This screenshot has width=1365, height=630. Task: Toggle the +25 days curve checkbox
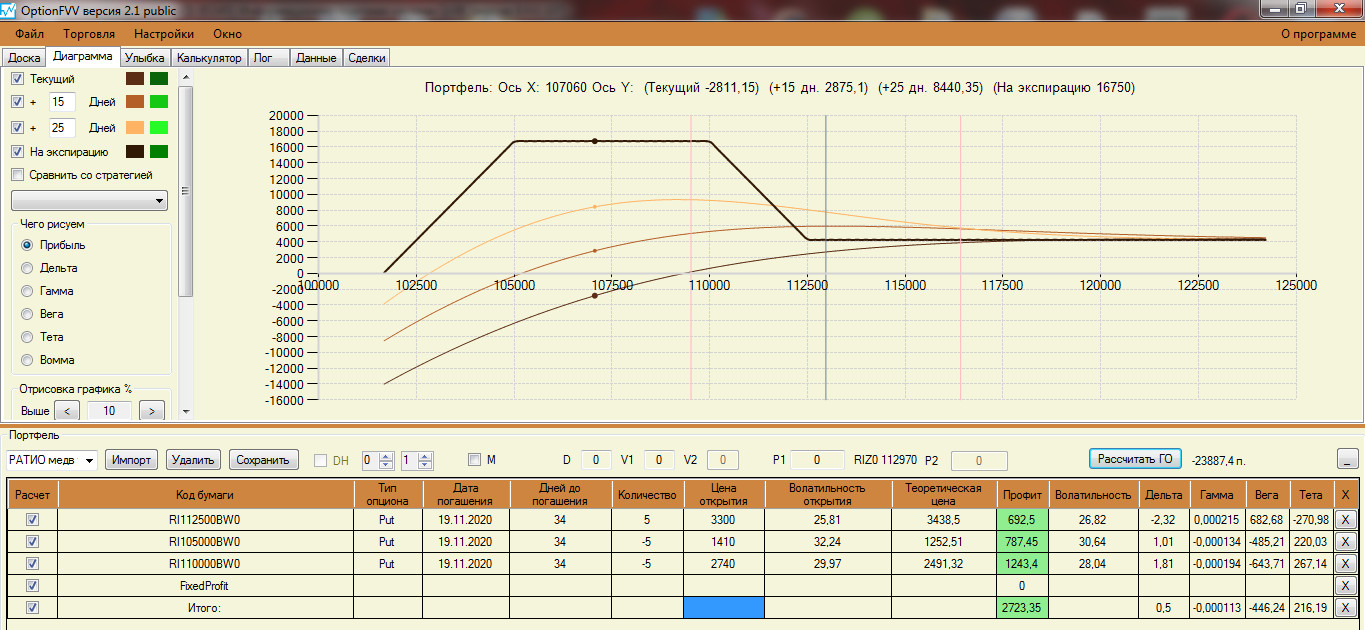17,128
